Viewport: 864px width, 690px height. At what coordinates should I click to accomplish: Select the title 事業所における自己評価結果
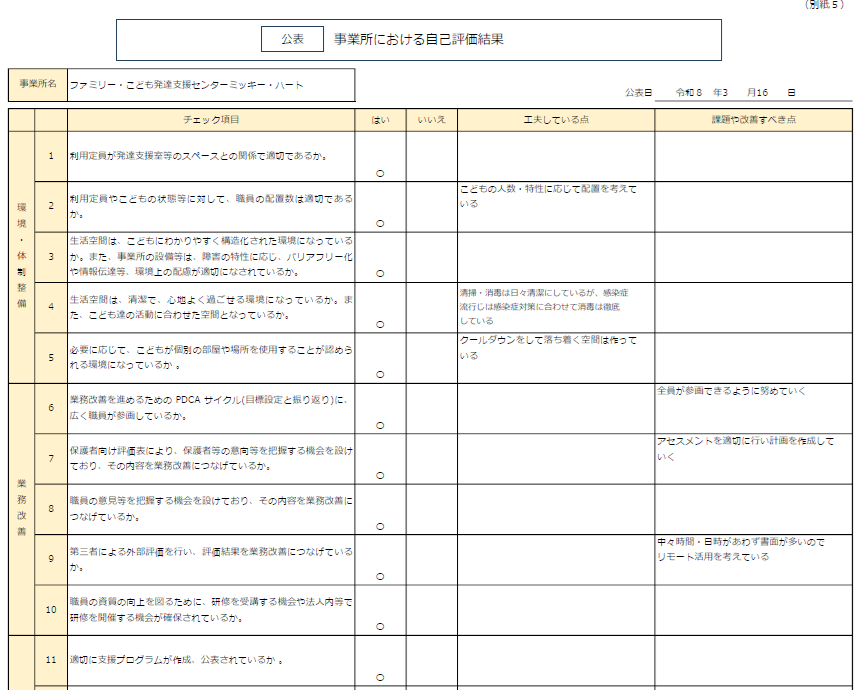pyautogui.click(x=418, y=40)
